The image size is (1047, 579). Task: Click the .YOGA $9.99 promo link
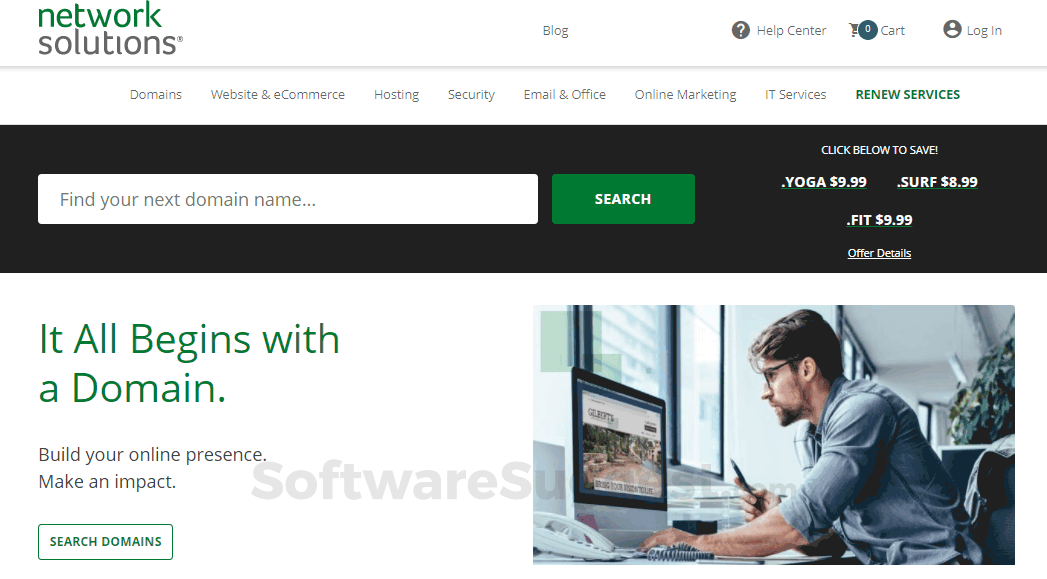824,182
